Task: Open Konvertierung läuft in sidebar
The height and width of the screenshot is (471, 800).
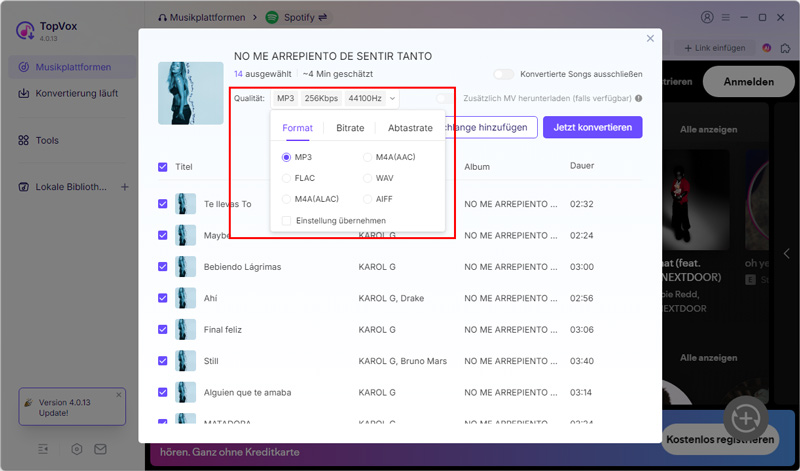Action: (68, 93)
